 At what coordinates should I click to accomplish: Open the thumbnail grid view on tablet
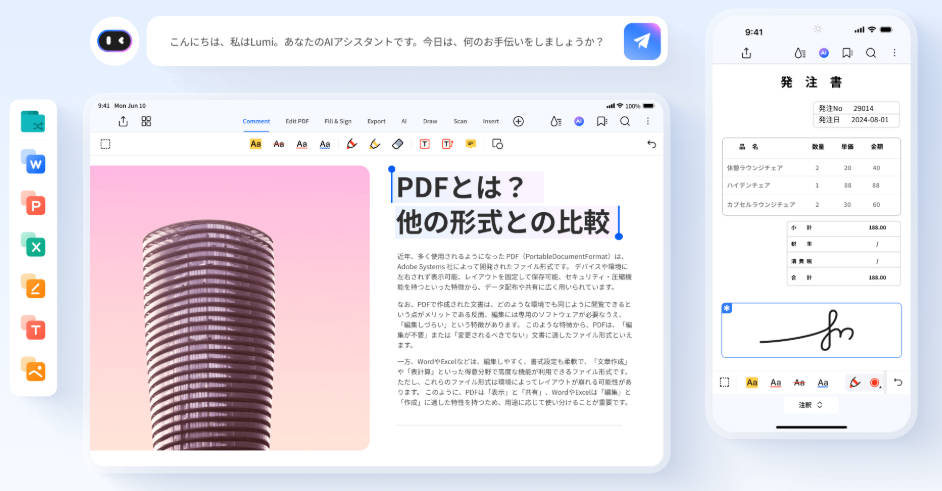[146, 121]
